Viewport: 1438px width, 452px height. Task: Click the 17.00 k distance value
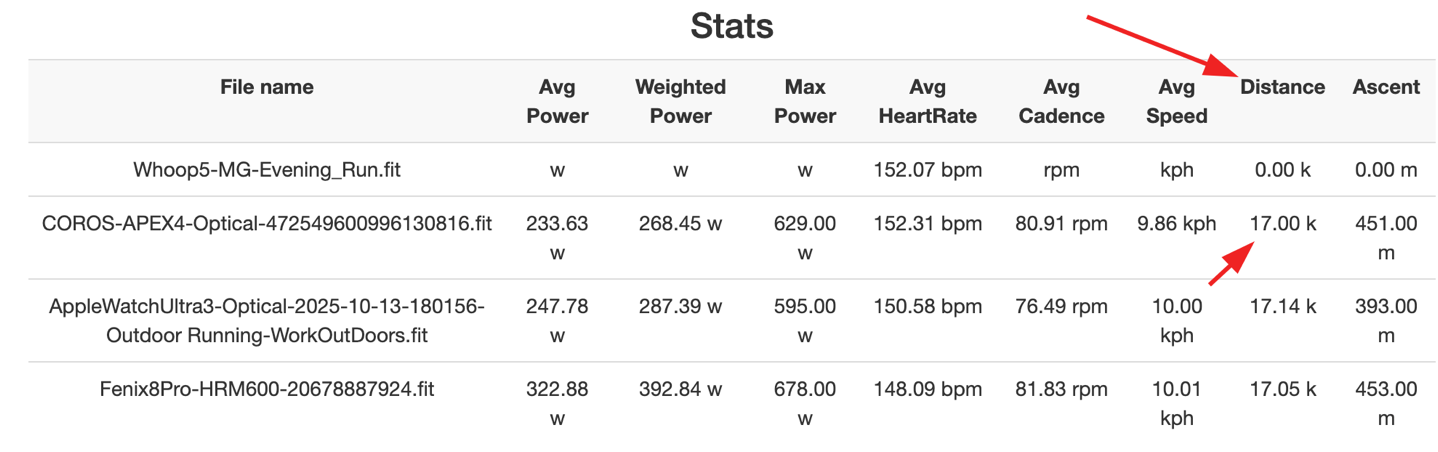[1282, 224]
